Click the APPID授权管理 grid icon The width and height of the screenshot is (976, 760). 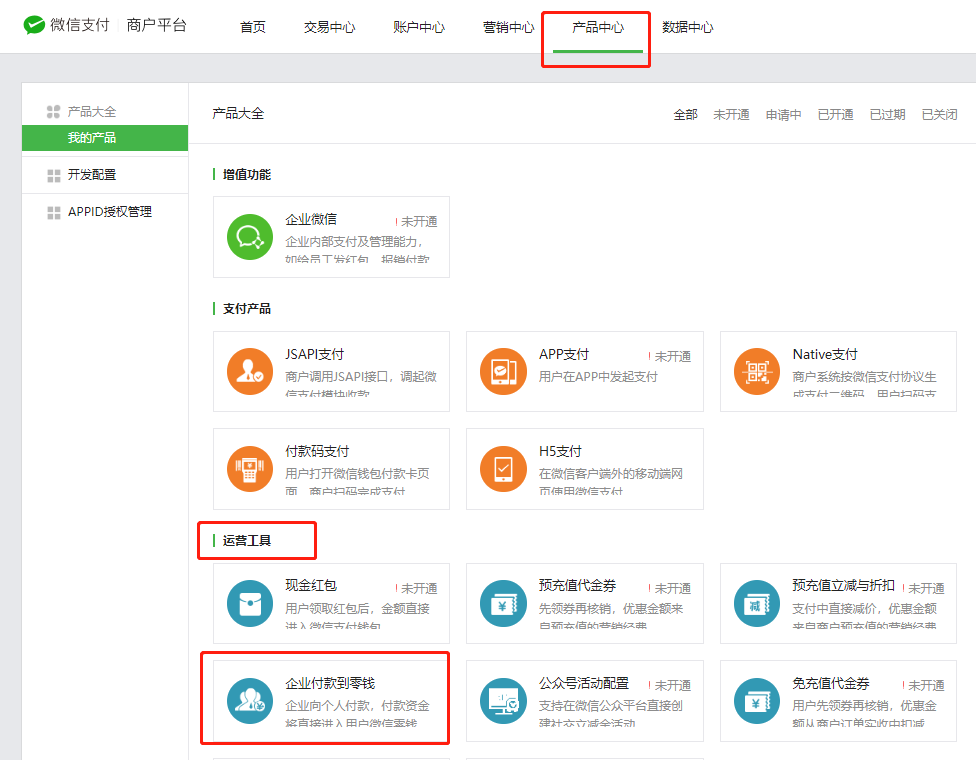(x=54, y=213)
